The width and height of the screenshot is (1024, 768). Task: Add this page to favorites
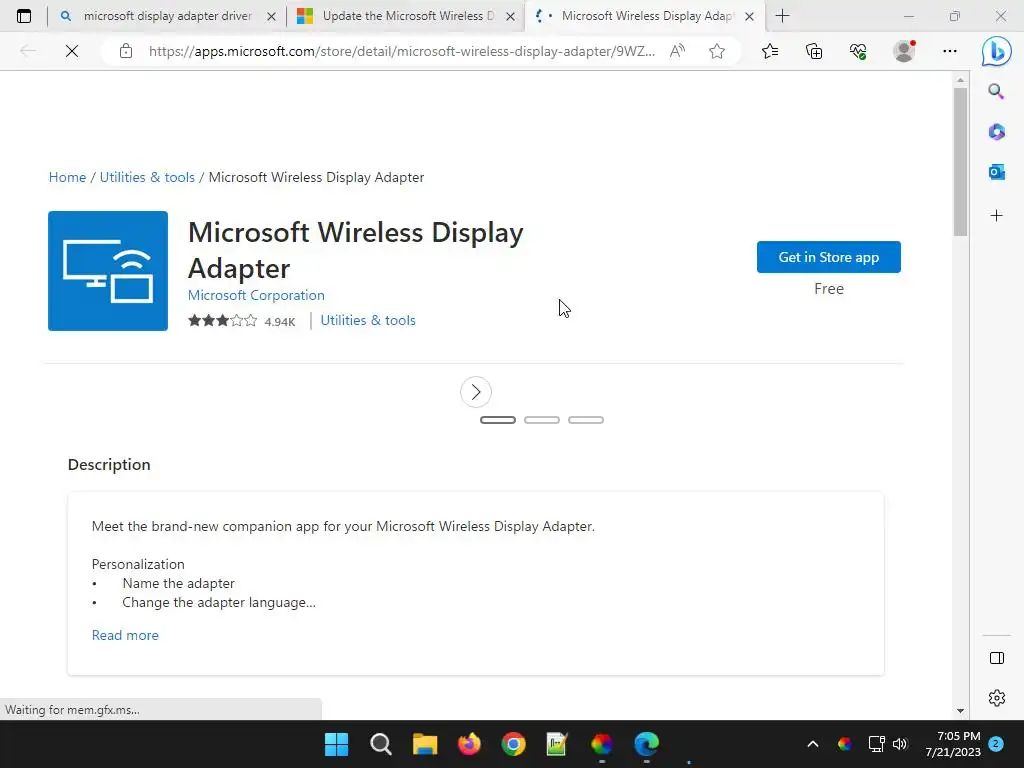[716, 51]
